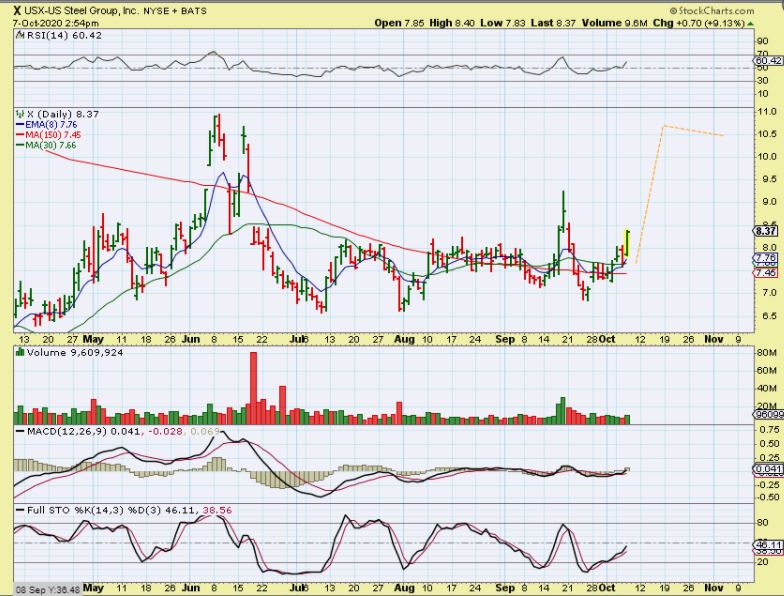The image size is (784, 596).
Task: Click the 'RSI(14) 60.42' panel label
Action: click(64, 35)
